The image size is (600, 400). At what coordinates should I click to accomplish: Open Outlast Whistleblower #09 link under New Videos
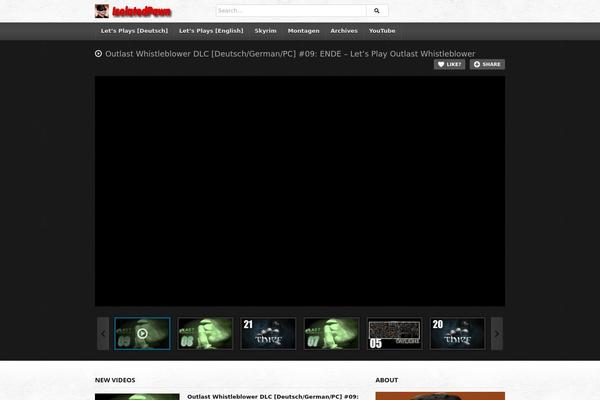click(273, 397)
